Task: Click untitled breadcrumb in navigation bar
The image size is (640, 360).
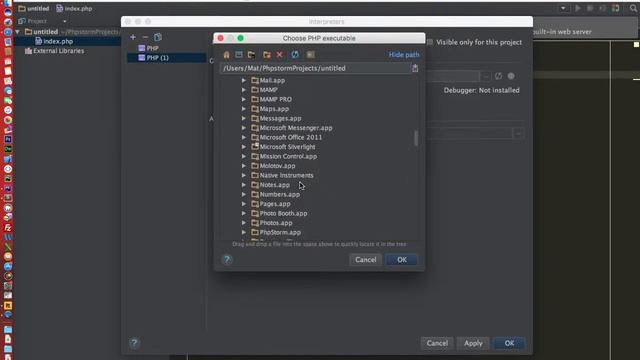Action: pos(33,8)
